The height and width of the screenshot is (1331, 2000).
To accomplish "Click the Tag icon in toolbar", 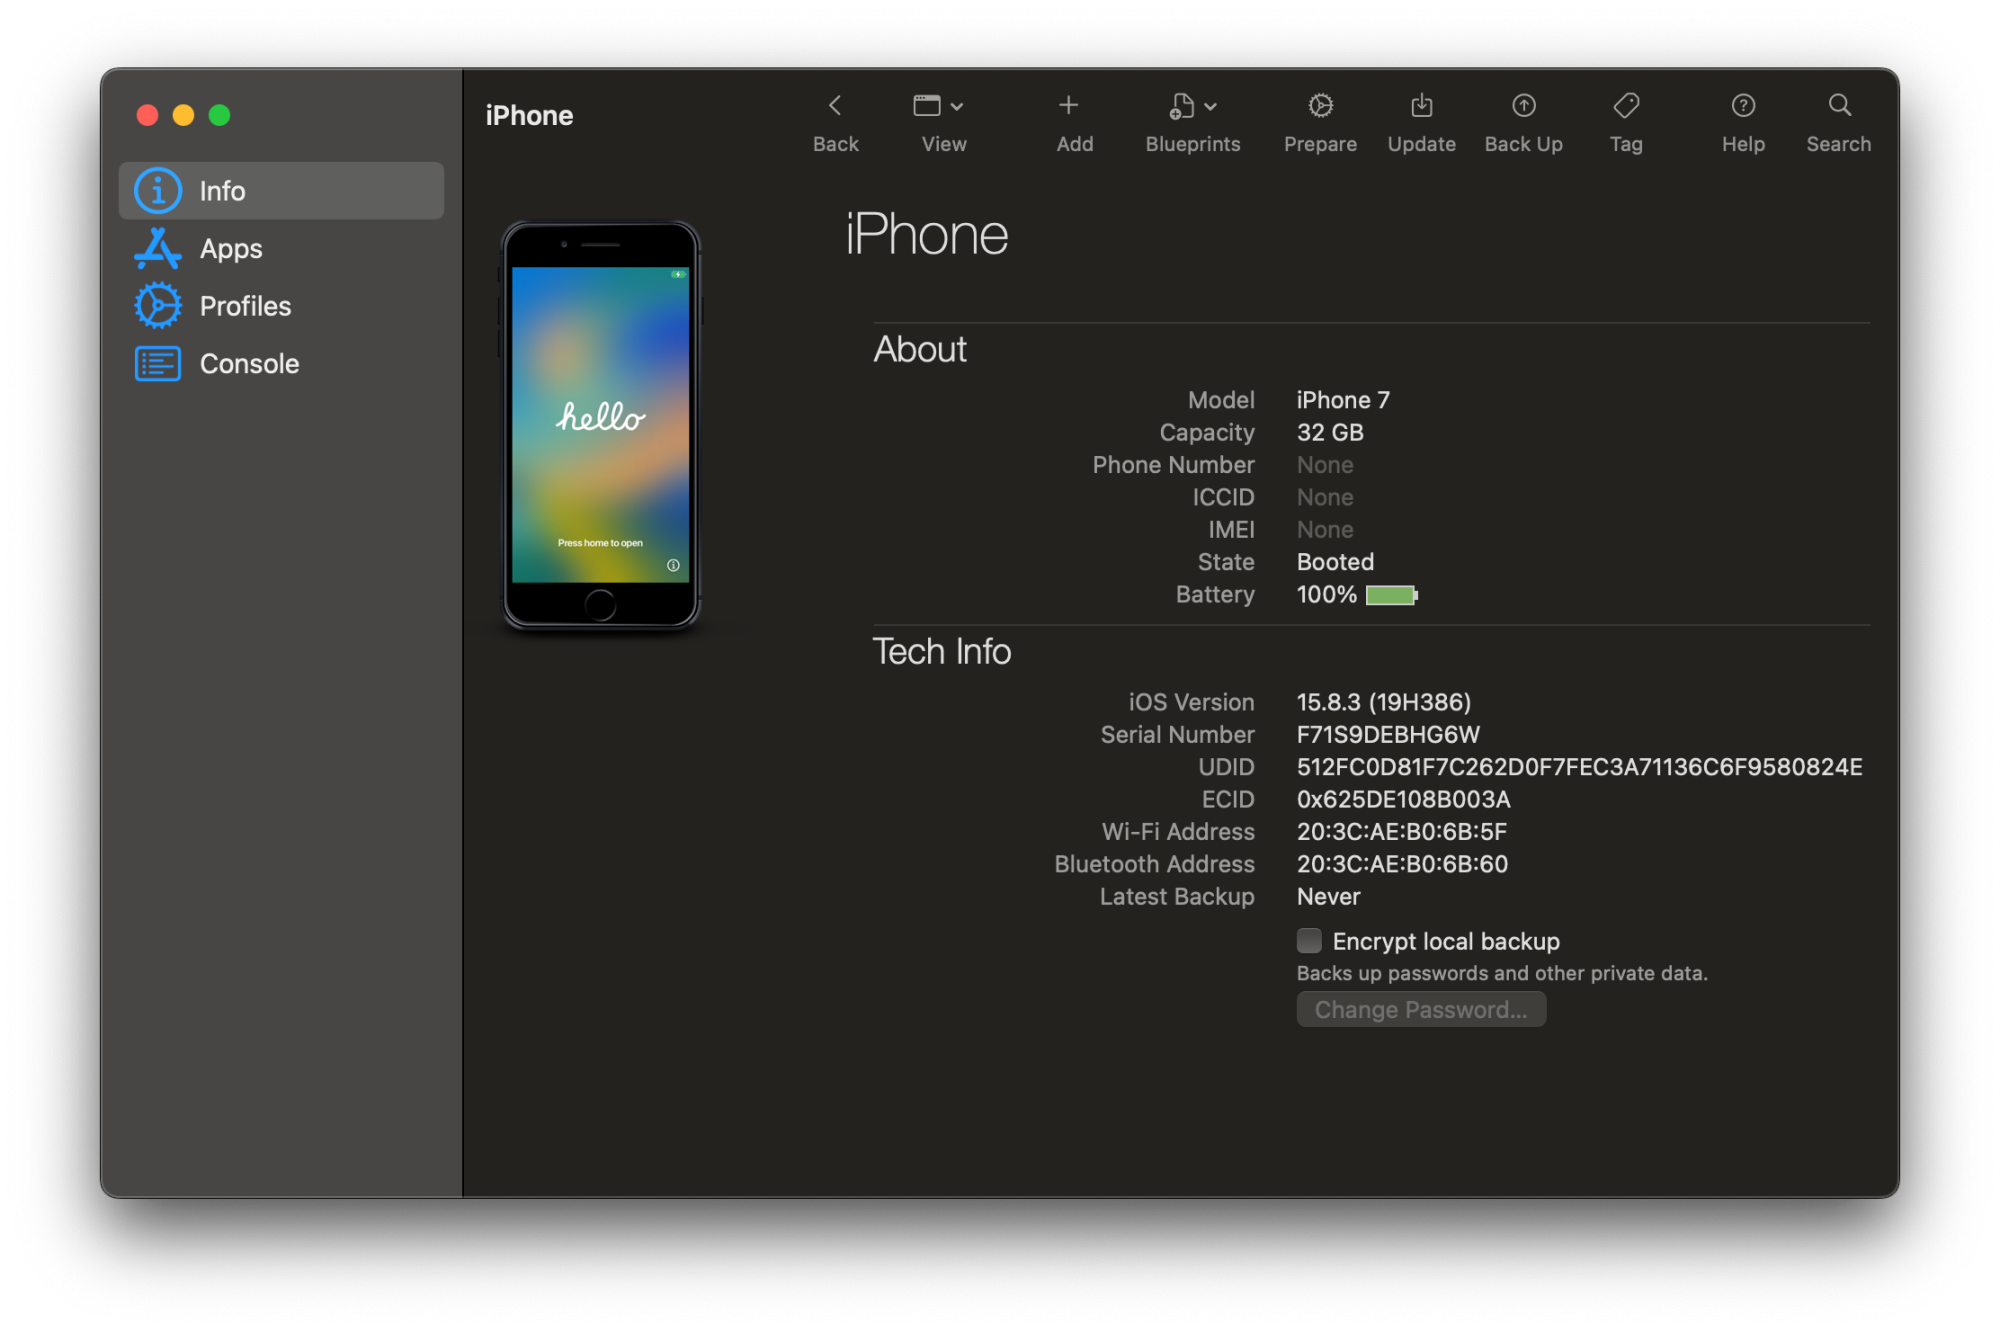I will click(x=1626, y=105).
